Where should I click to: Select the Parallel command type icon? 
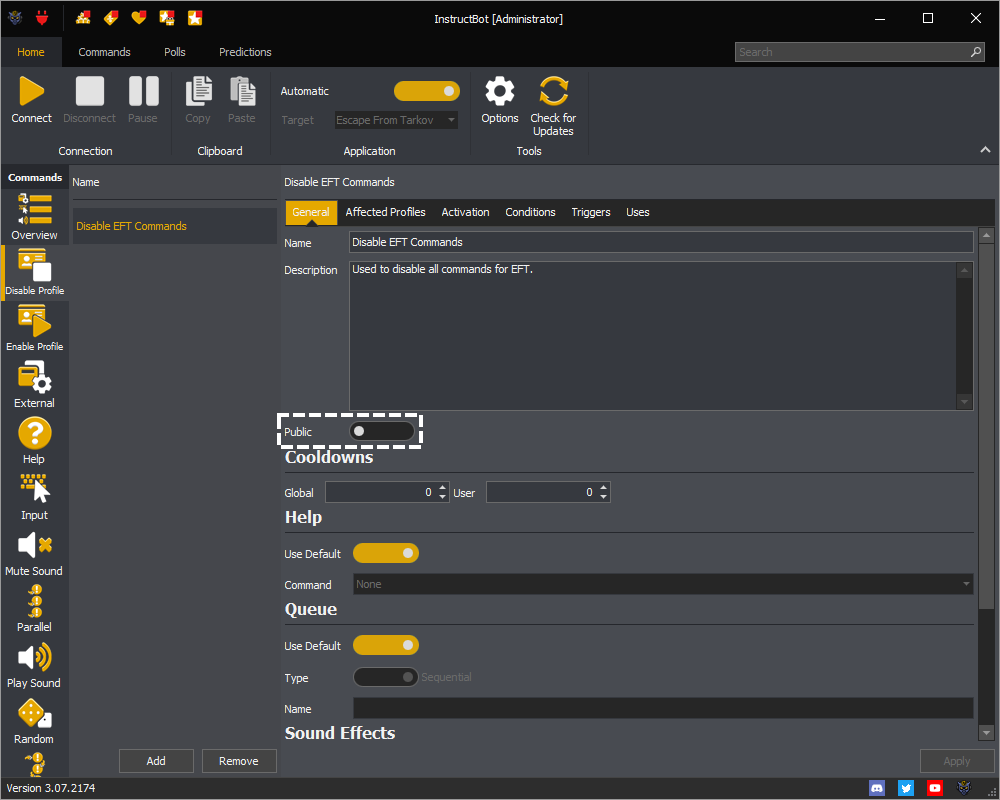pyautogui.click(x=34, y=601)
